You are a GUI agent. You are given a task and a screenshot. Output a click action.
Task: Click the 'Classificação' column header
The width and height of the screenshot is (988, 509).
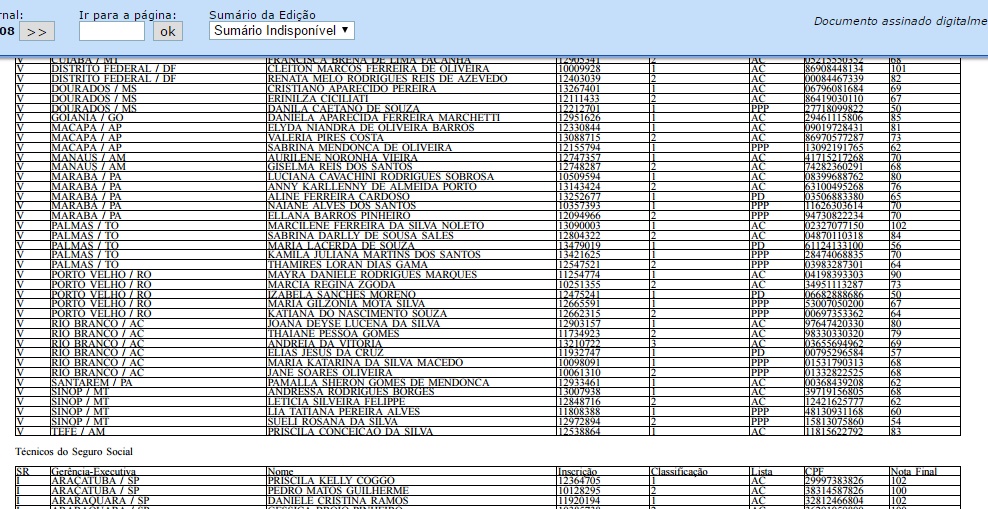click(679, 471)
